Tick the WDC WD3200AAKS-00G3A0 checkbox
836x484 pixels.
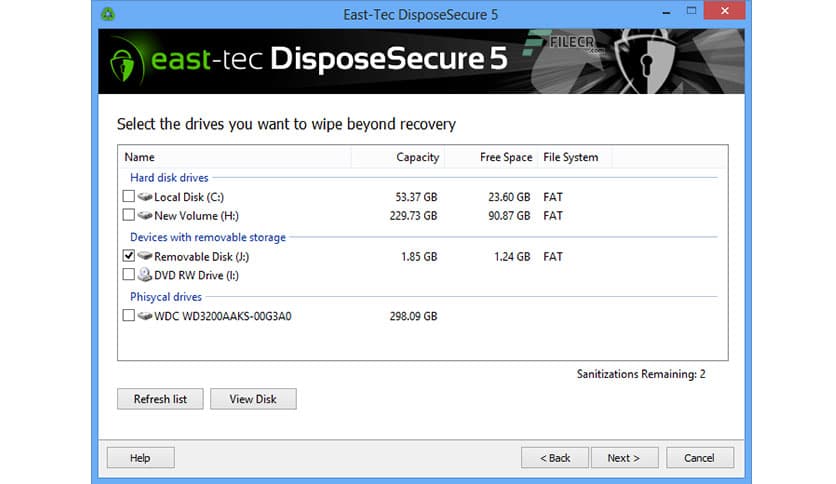[128, 316]
